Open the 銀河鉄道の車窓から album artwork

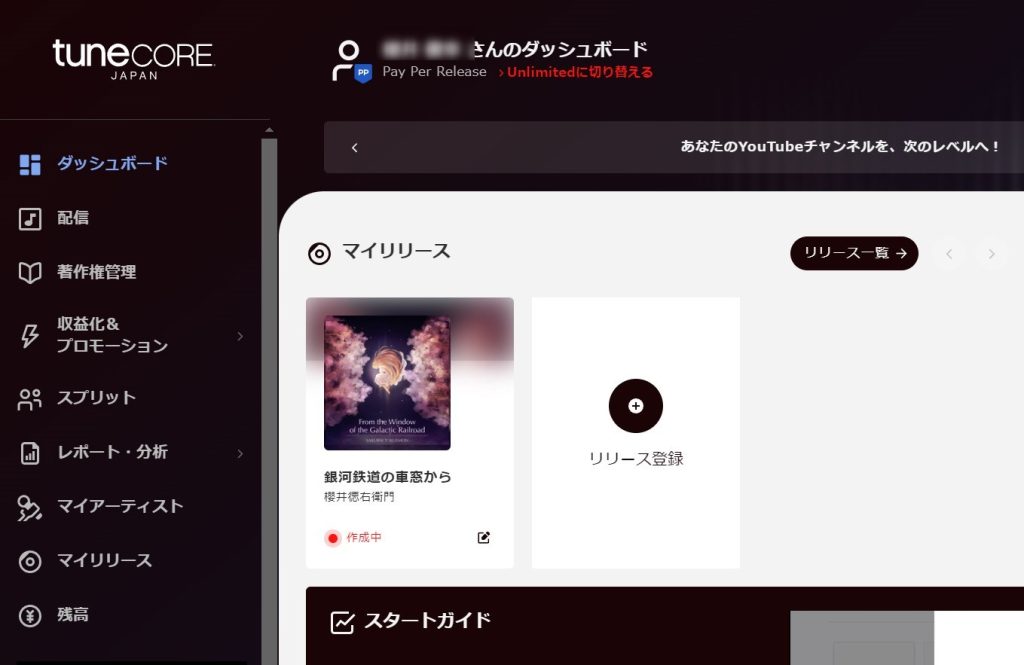[x=387, y=383]
